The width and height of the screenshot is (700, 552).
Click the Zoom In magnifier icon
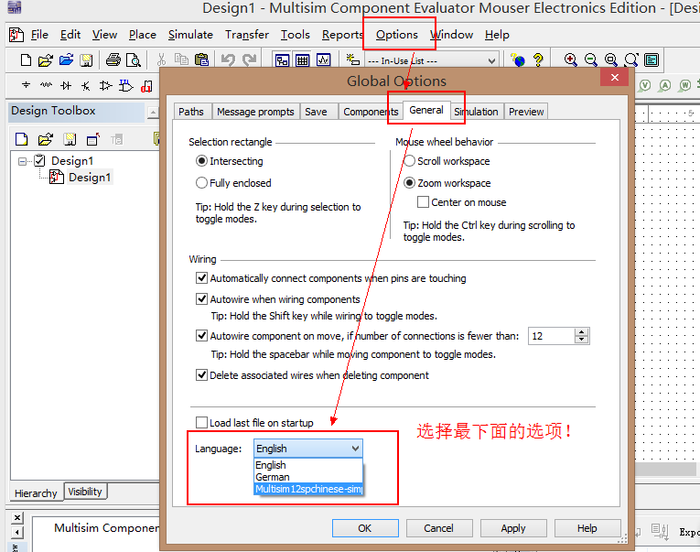(570, 59)
